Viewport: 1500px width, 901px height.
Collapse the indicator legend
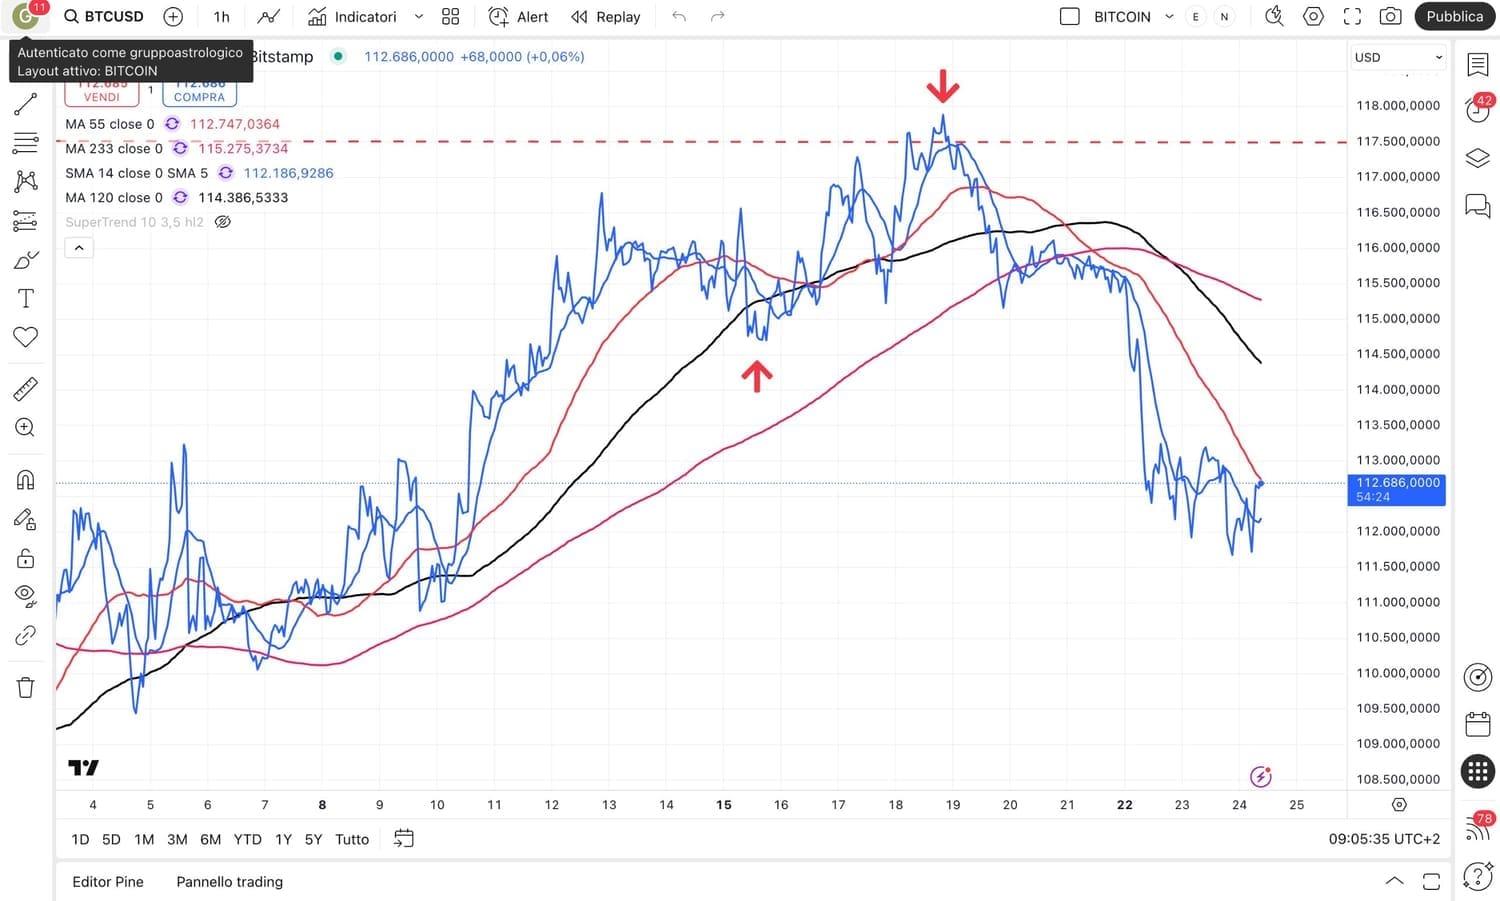[x=79, y=248]
